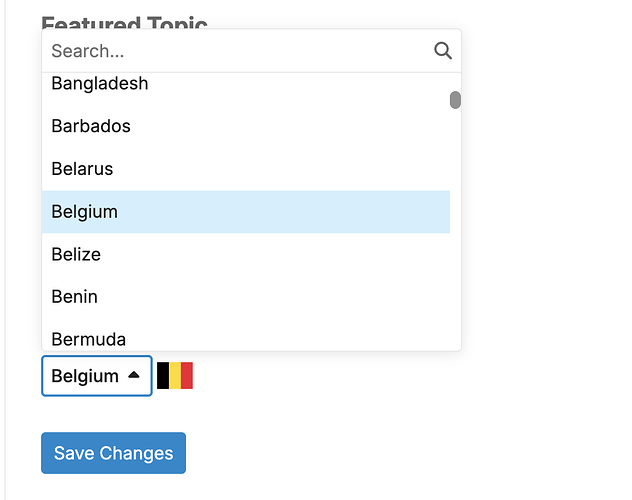Click the red stripe of the flag
The image size is (632, 500).
coord(187,376)
